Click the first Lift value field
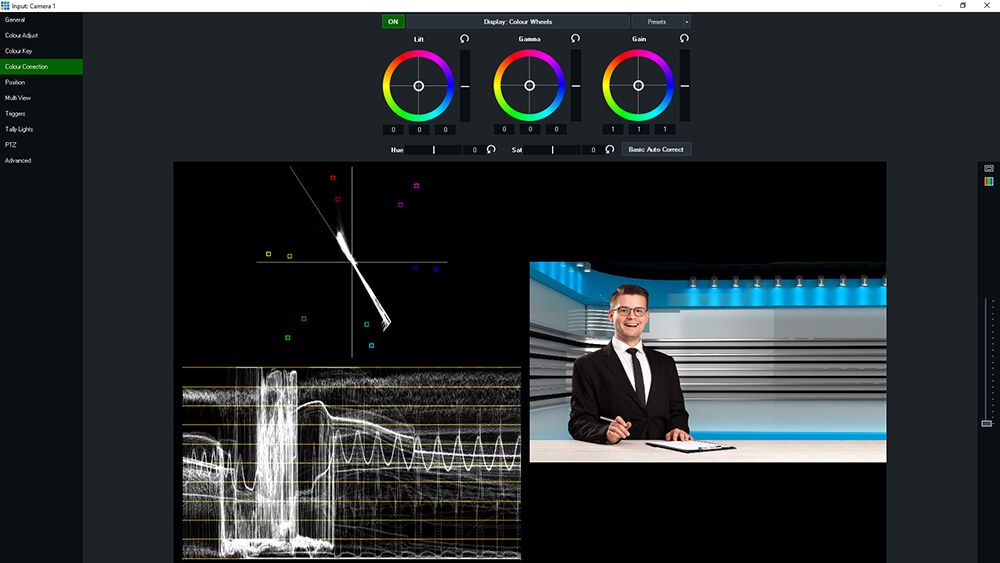Screen dimensions: 1000x563 click(x=394, y=129)
